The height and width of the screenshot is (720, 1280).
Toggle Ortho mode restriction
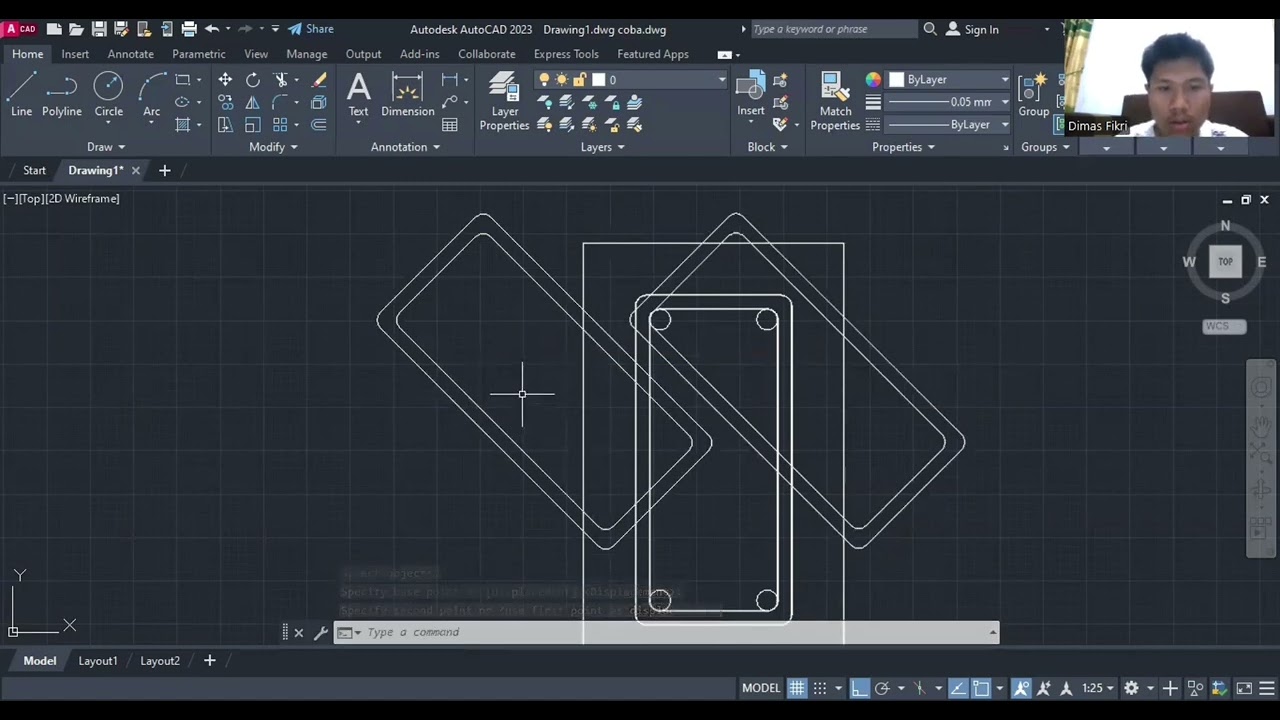click(x=860, y=688)
